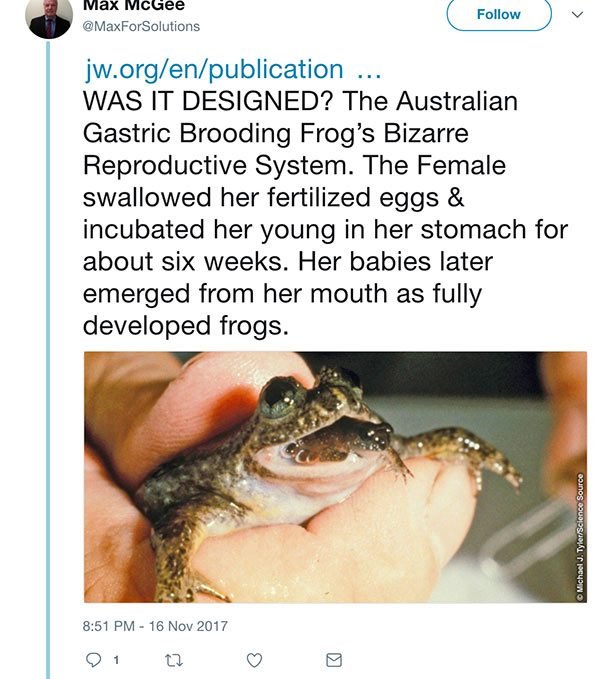Open Max McGee's profile avatar photo
The height and width of the screenshot is (679, 610).
tap(49, 17)
